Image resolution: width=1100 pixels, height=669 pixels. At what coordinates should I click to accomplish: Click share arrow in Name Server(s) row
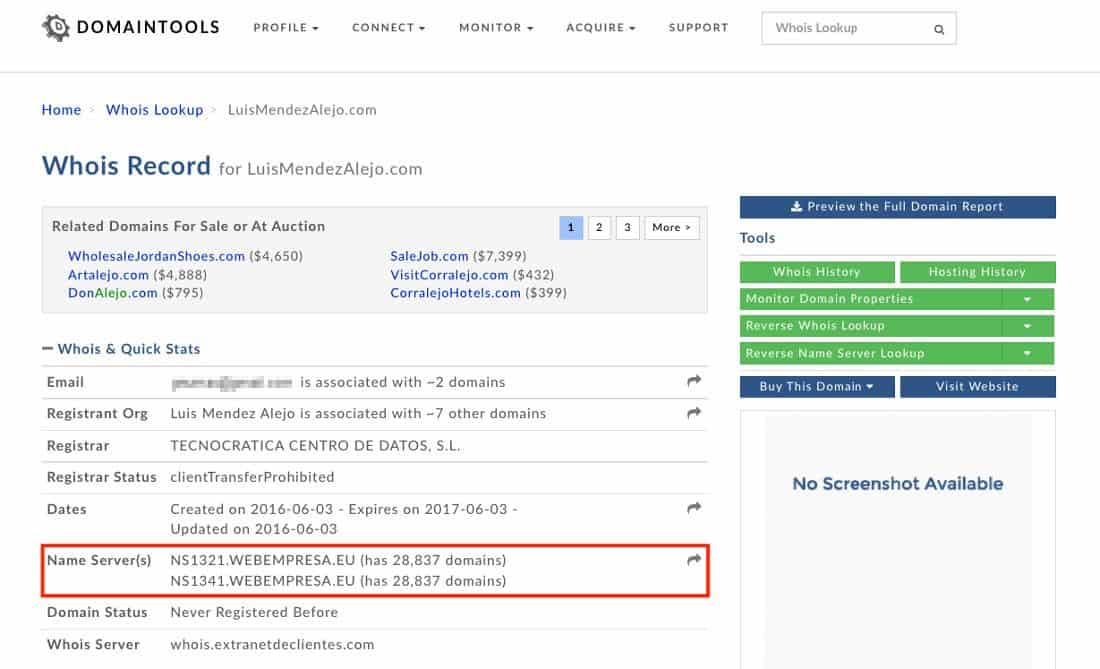[x=694, y=560]
